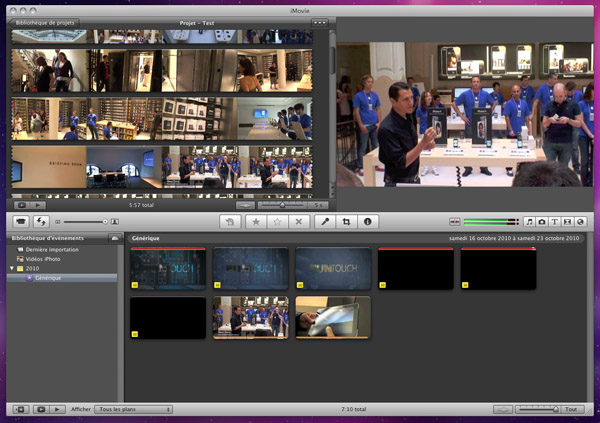Viewport: 600px width, 423px height.
Task: Select the black clip in second row
Action: point(168,318)
